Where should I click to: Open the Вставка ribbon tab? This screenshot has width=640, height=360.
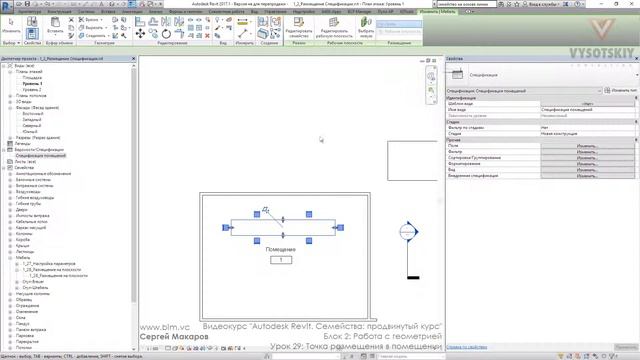108,11
